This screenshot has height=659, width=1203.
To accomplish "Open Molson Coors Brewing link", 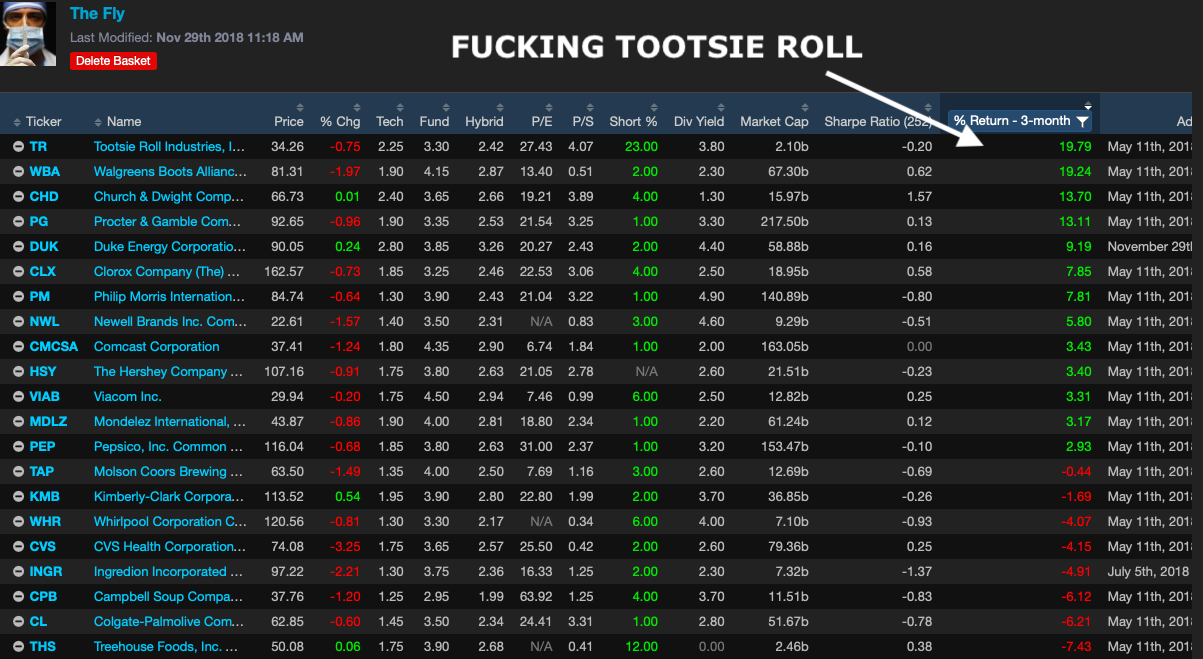I will [168, 471].
